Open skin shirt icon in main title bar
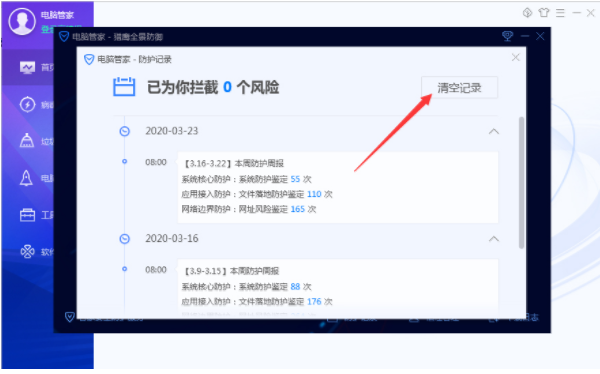The image size is (600, 374). coord(544,13)
